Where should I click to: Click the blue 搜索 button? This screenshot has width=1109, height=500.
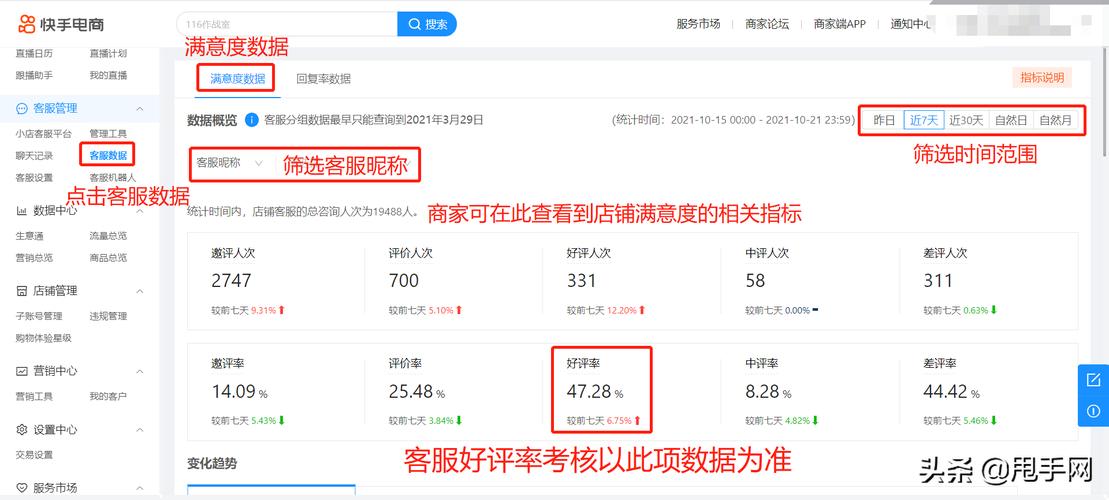click(x=427, y=24)
